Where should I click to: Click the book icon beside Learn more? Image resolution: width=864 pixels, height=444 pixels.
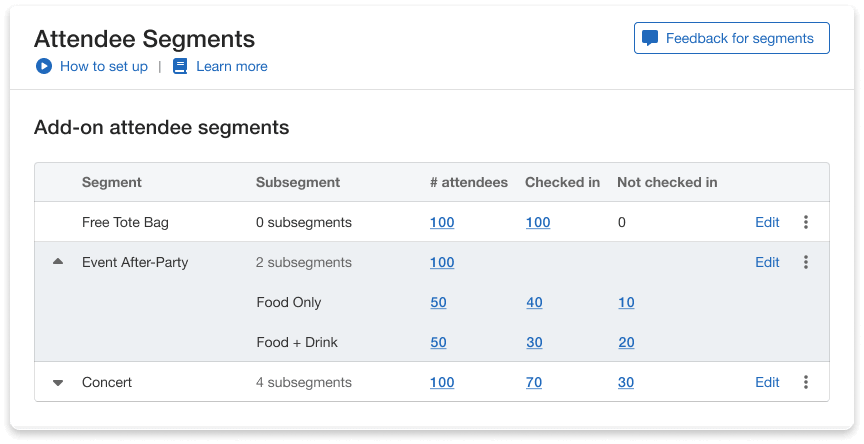pos(180,67)
